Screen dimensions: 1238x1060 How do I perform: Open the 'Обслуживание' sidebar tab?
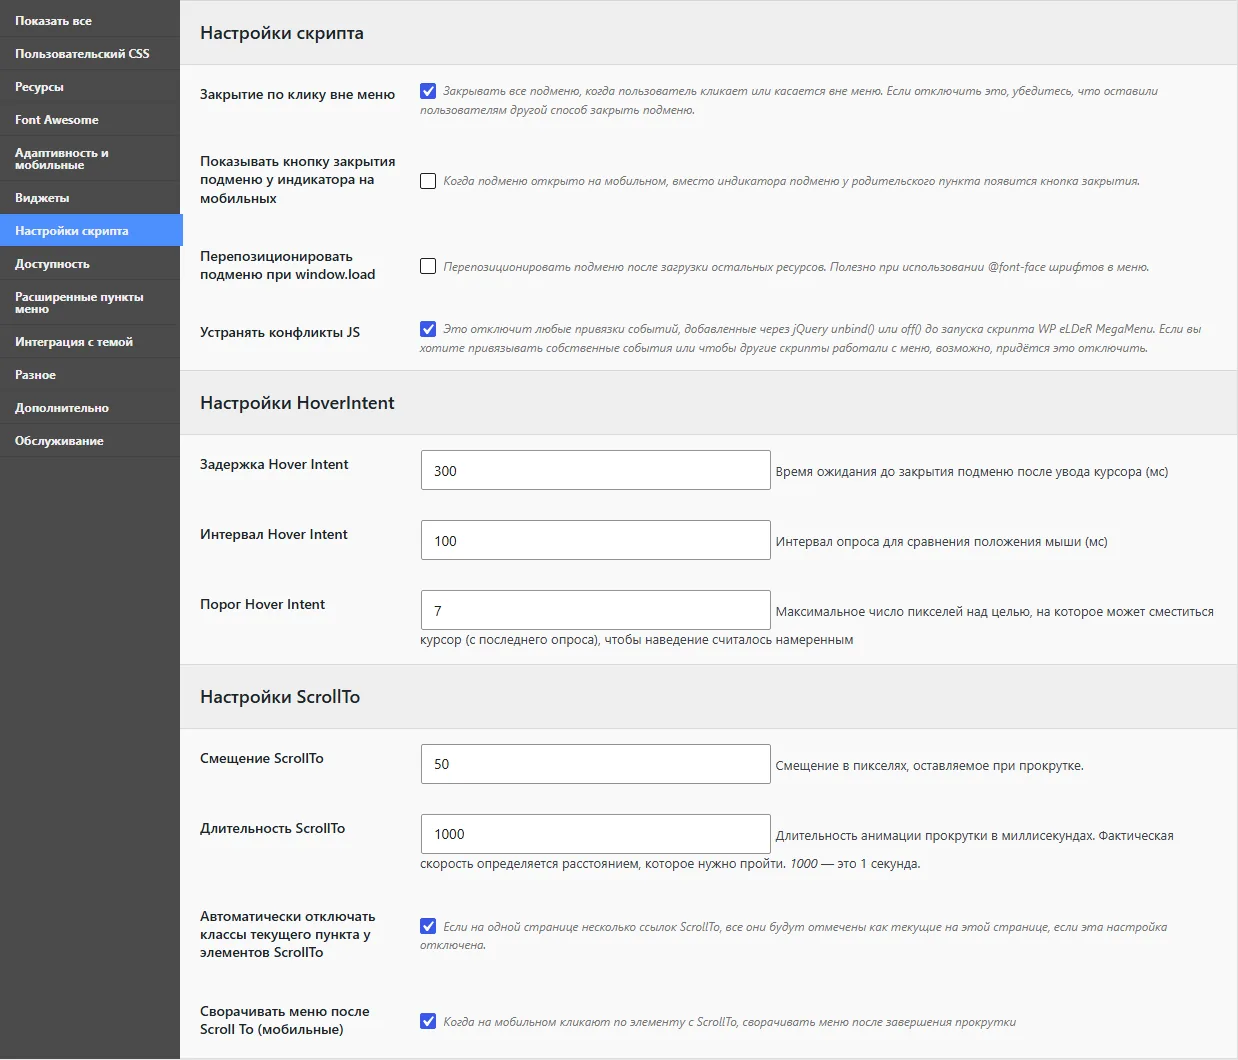[x=90, y=441]
